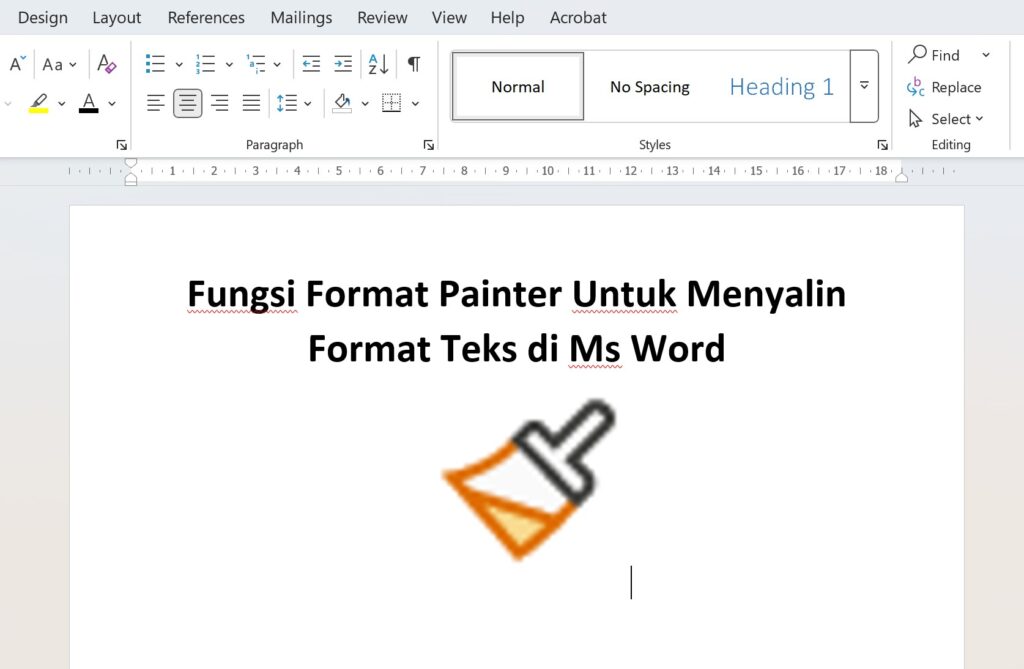Screen dimensions: 1024x669
Task: Click the Replace button
Action: 944,87
